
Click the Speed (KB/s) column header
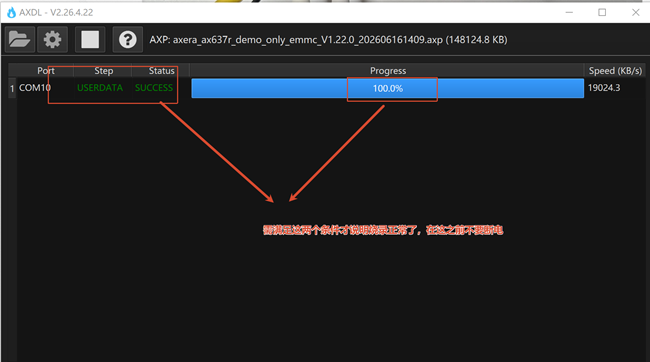(x=615, y=70)
